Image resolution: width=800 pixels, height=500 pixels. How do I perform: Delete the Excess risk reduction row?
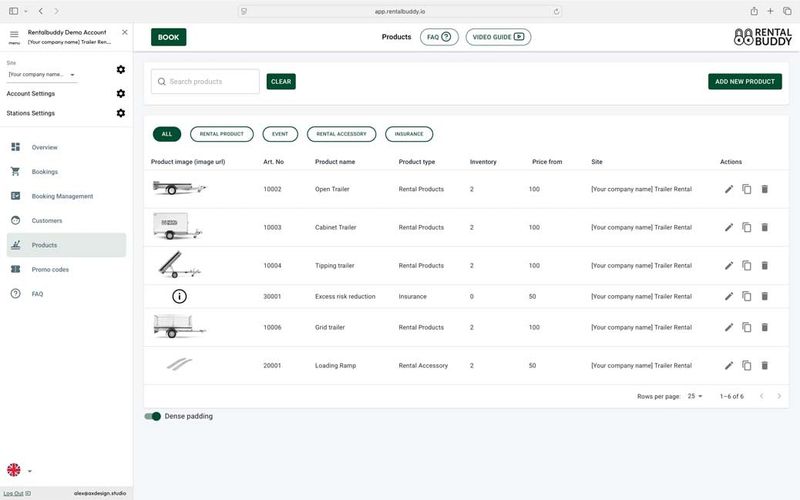[x=764, y=296]
